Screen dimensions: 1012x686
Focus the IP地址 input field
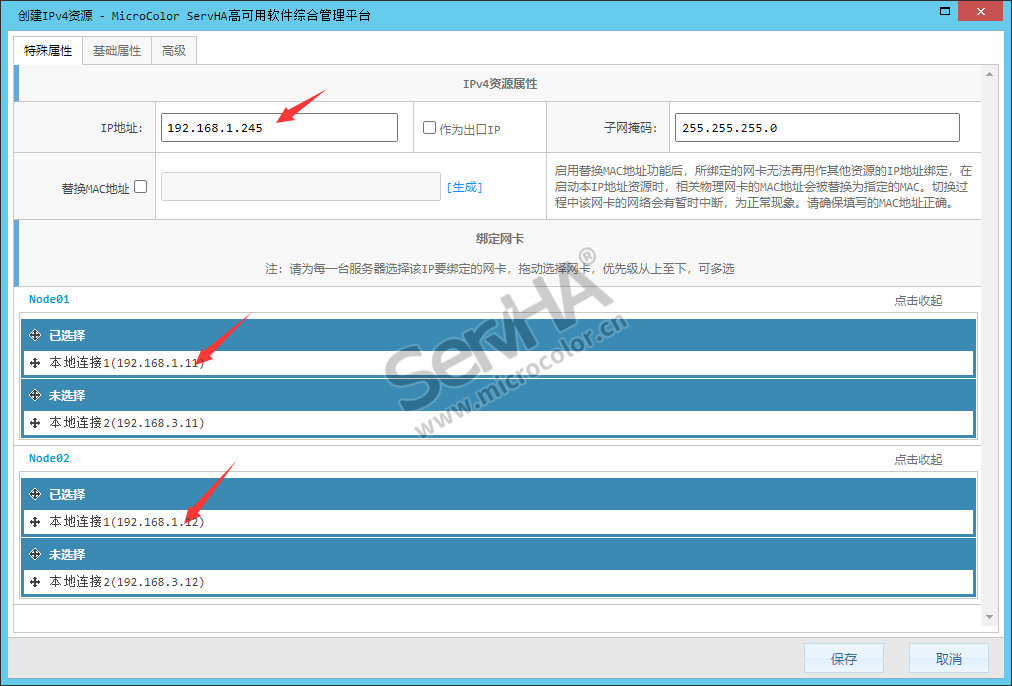pos(279,128)
